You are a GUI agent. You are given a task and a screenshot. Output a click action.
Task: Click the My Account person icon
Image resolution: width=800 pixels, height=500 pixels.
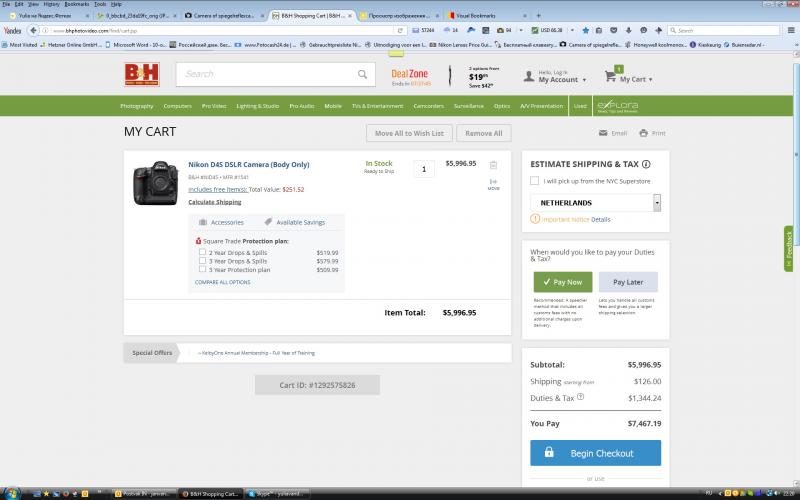(x=529, y=77)
